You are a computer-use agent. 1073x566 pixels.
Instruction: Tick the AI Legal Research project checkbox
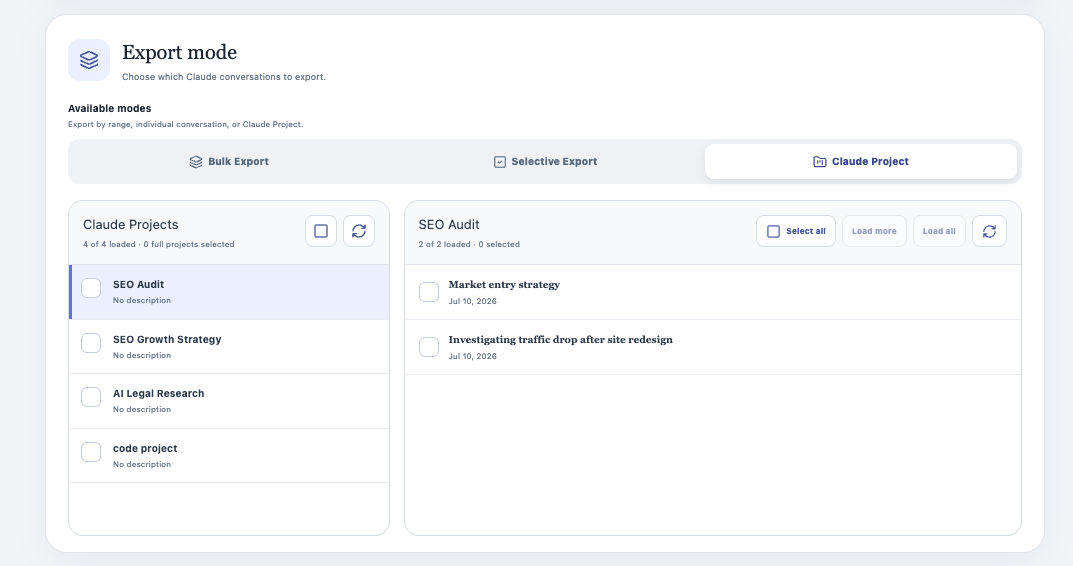[91, 397]
